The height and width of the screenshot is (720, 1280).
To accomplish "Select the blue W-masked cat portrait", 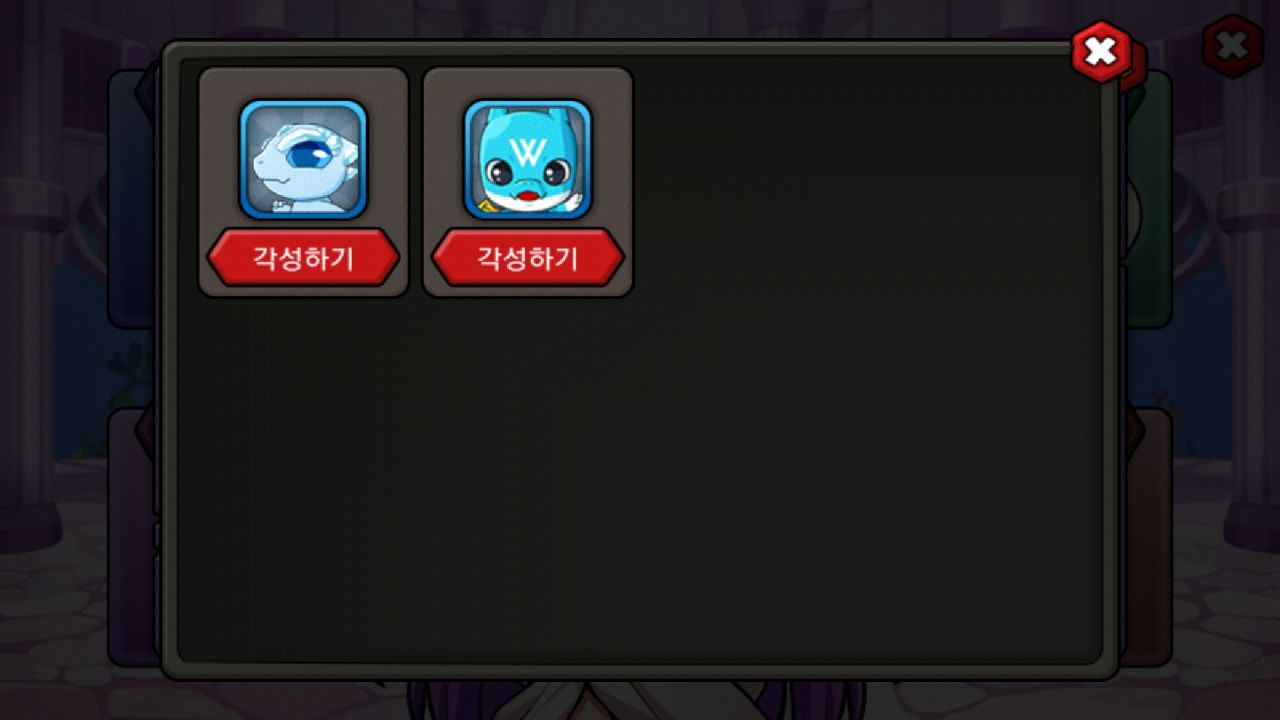I will pyautogui.click(x=527, y=159).
